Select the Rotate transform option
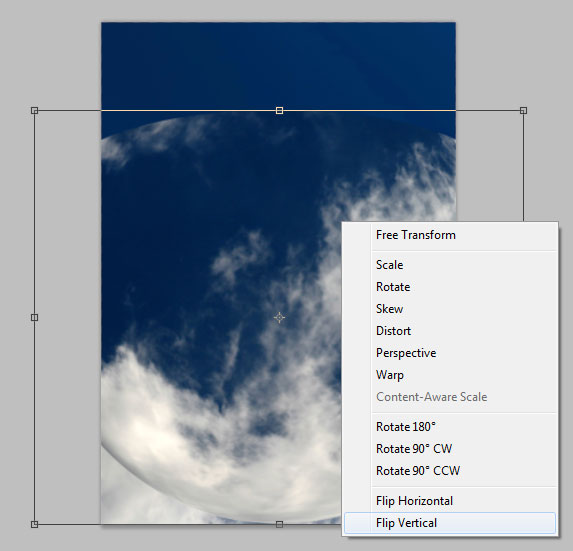The width and height of the screenshot is (573, 551). (x=450, y=287)
